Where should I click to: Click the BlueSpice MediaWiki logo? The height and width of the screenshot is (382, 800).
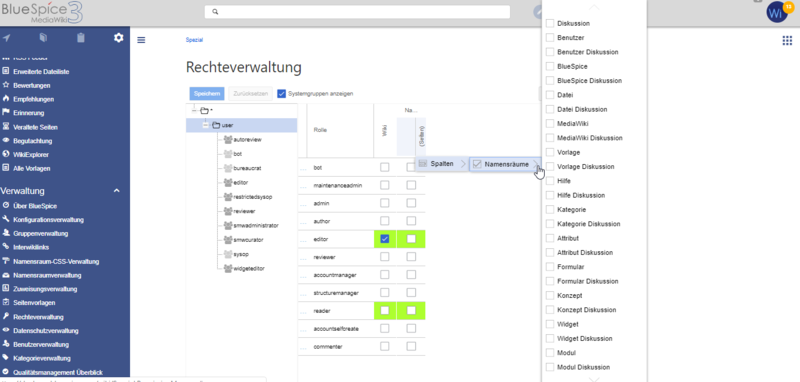pyautogui.click(x=42, y=12)
